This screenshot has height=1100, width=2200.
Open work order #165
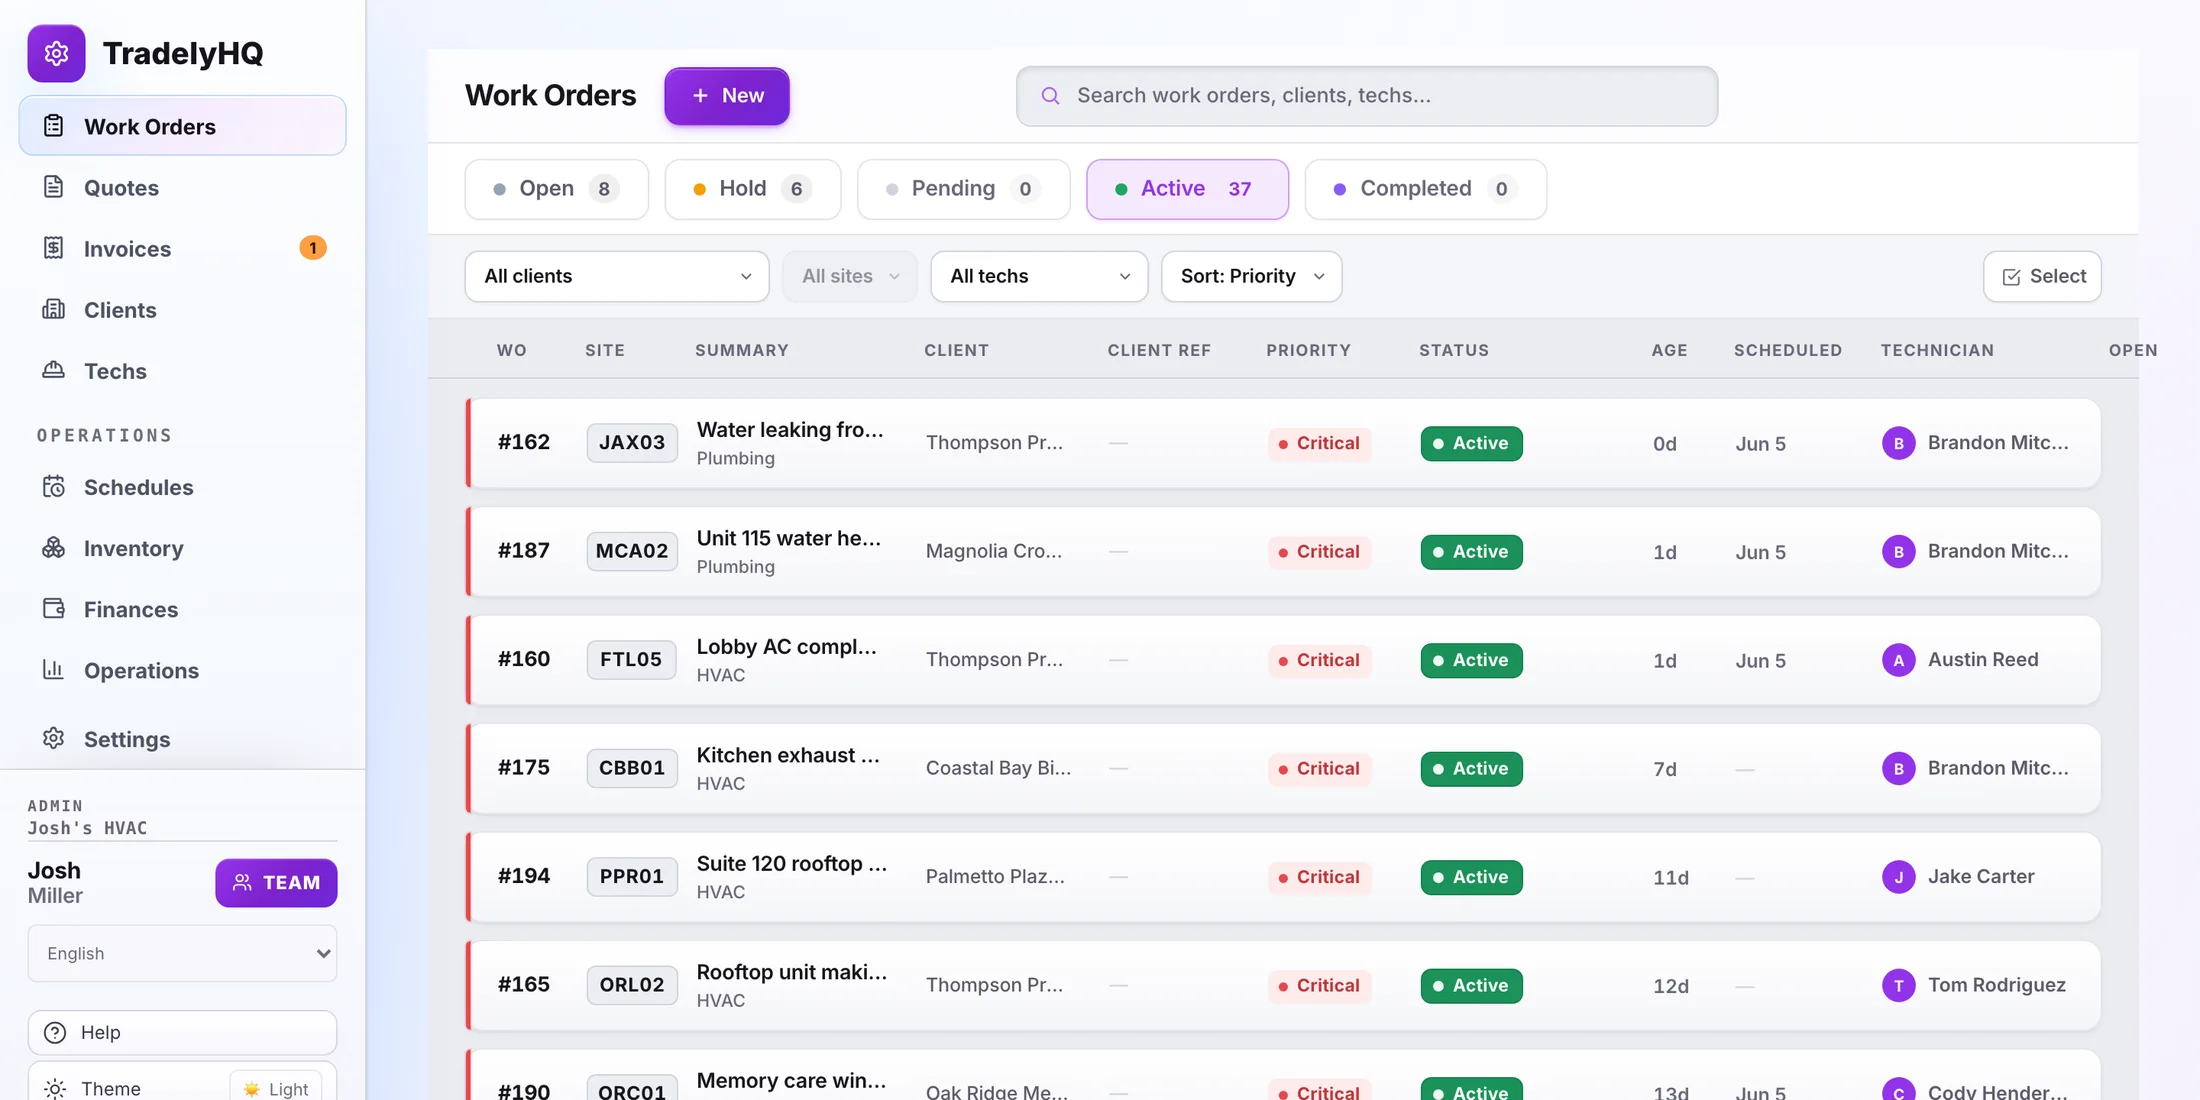1283,985
